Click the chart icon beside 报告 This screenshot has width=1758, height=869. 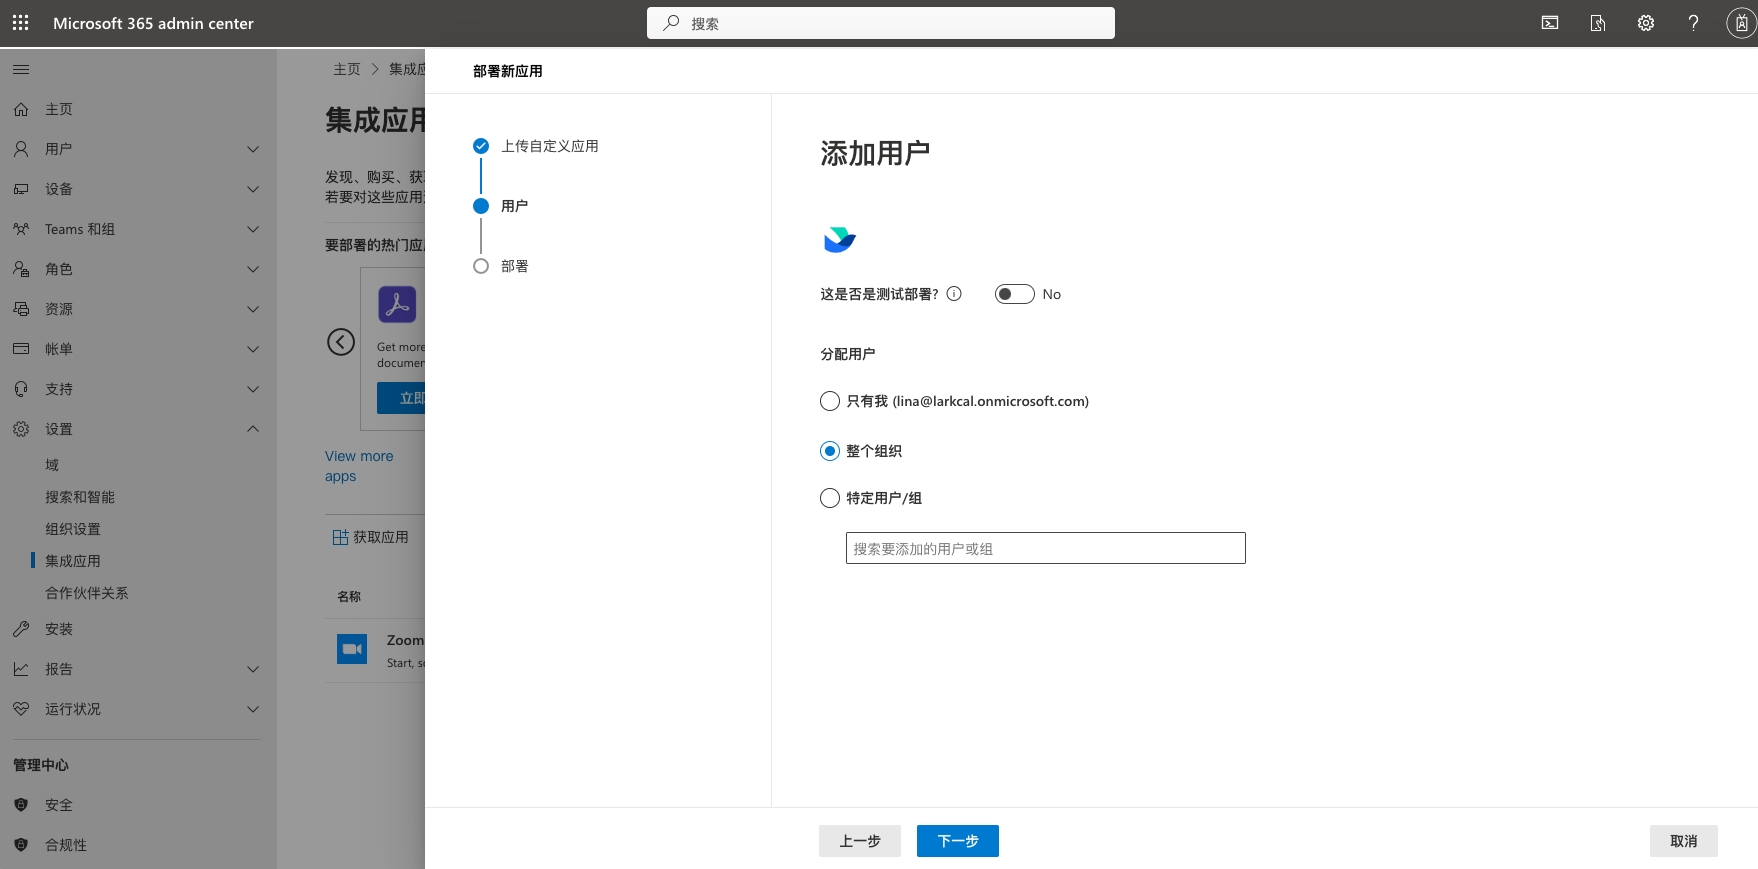coord(21,669)
